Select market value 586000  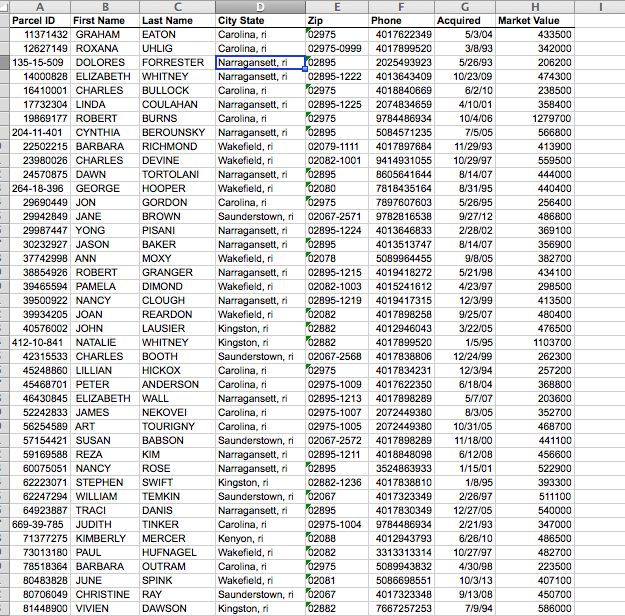[535, 608]
